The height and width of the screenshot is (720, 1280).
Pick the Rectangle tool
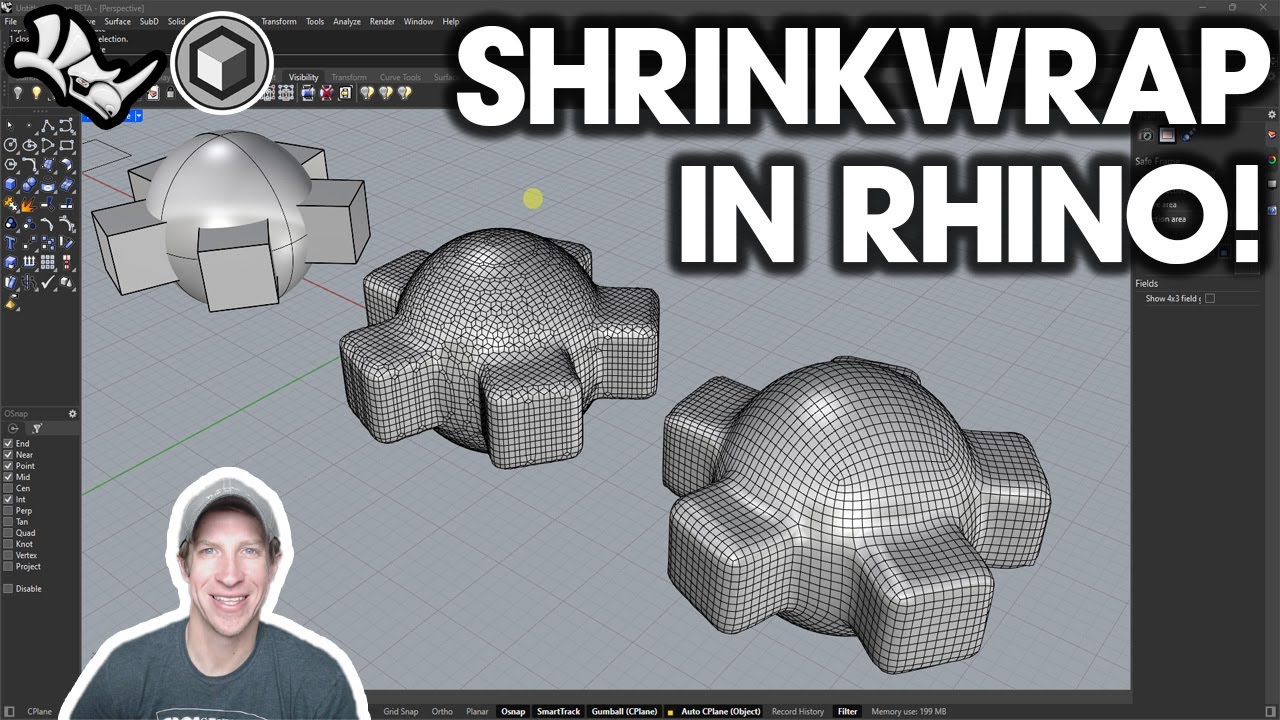tap(66, 145)
